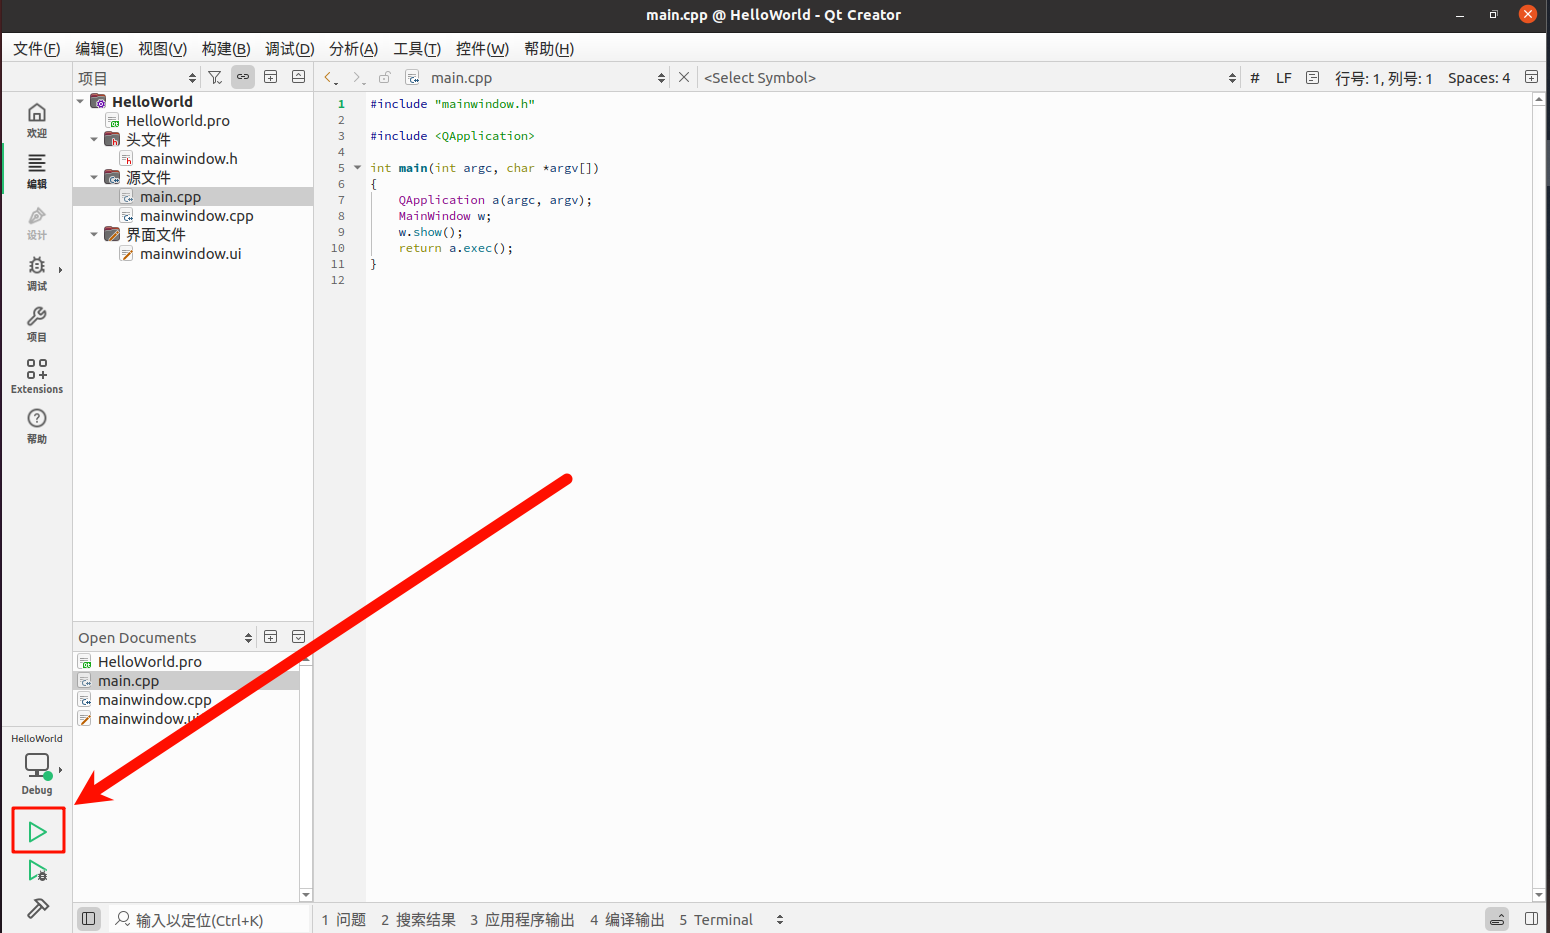Click the # preprocessor directives button
This screenshot has height=933, width=1550.
(x=1254, y=77)
